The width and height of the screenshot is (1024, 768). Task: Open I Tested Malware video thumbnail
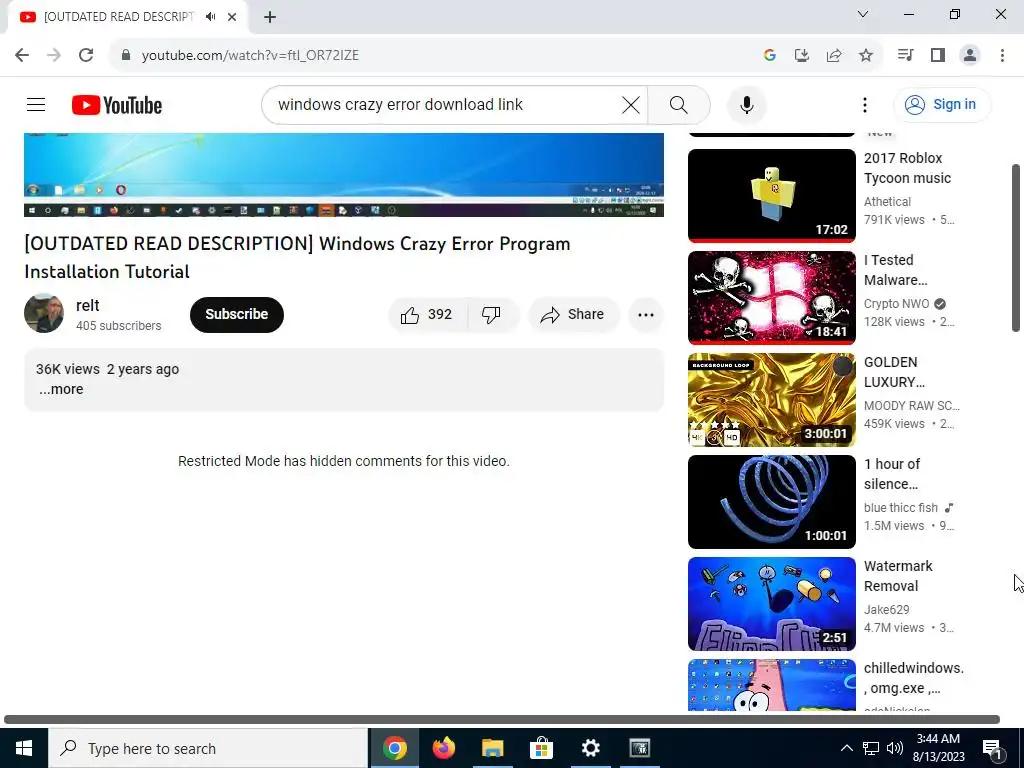click(x=771, y=297)
